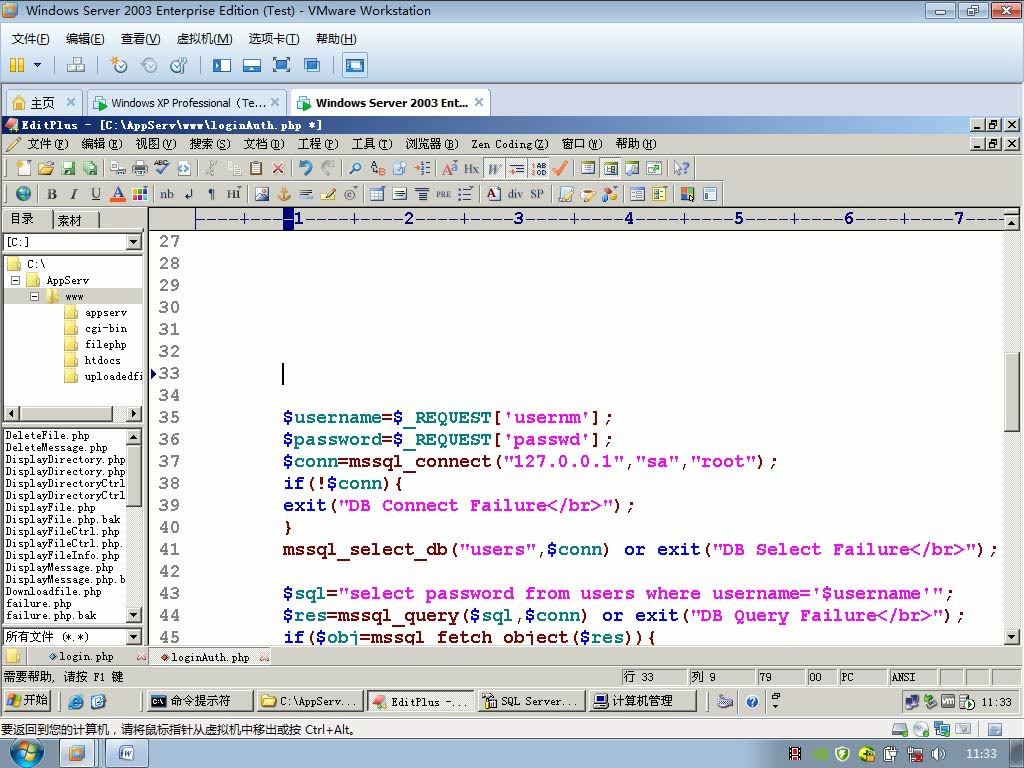1024x768 pixels.
Task: Click the editor vertical scrollbar down arrow
Action: tap(1012, 636)
